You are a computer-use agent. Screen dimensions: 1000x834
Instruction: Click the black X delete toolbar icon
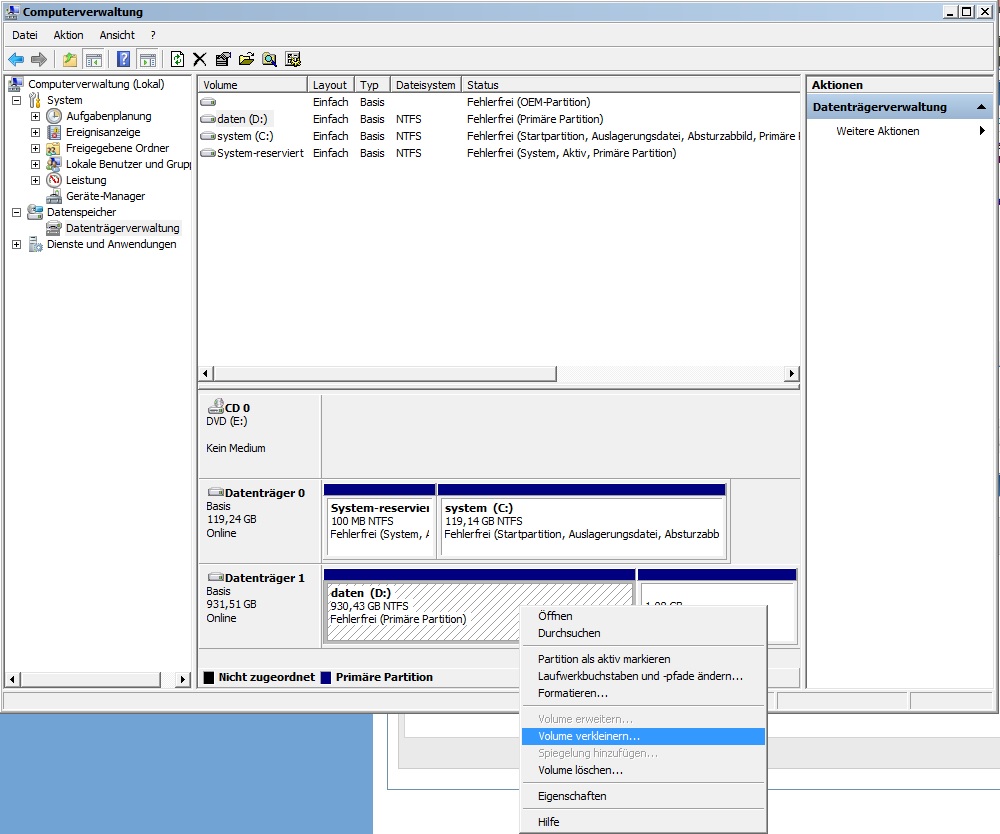click(x=200, y=60)
